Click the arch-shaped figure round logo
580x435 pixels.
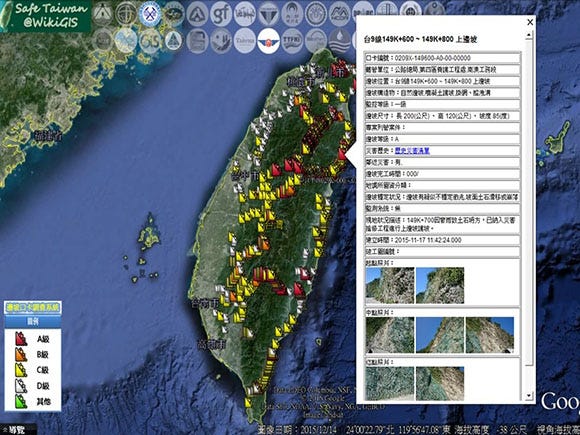292,14
